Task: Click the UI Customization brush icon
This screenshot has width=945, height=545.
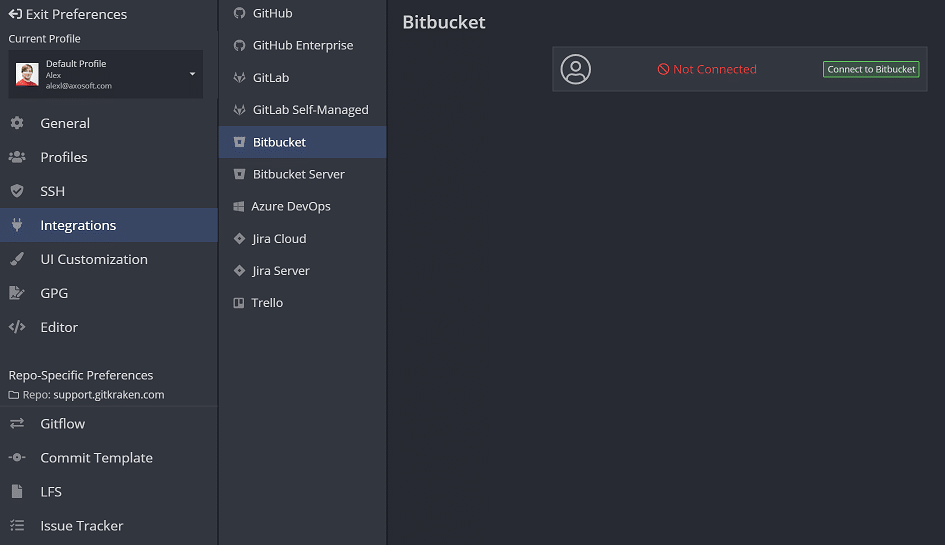Action: coord(17,259)
